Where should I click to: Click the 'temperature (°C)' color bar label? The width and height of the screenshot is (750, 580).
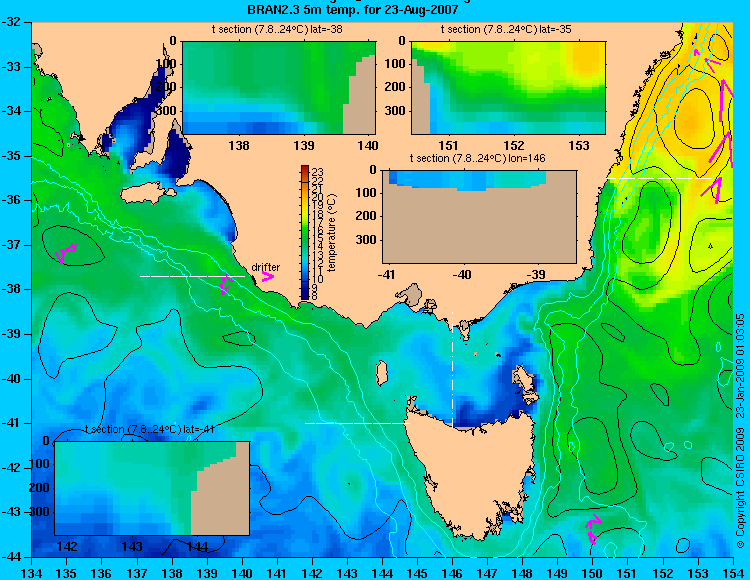coord(332,232)
